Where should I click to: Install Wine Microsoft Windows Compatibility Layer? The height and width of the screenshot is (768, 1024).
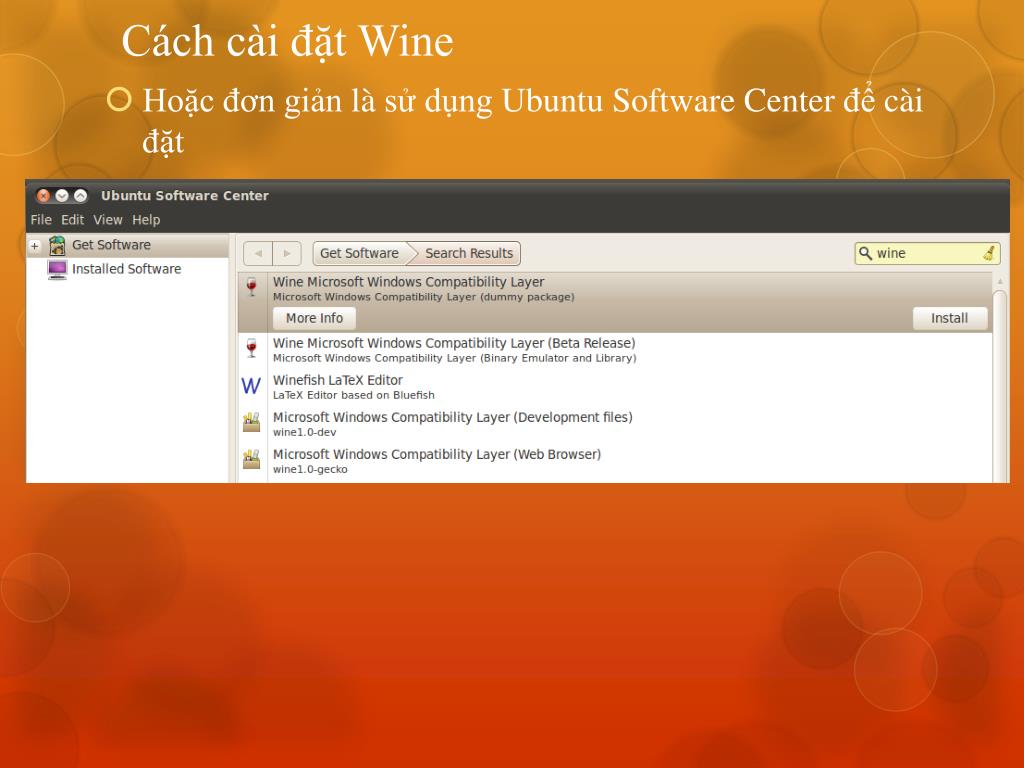[x=950, y=318]
